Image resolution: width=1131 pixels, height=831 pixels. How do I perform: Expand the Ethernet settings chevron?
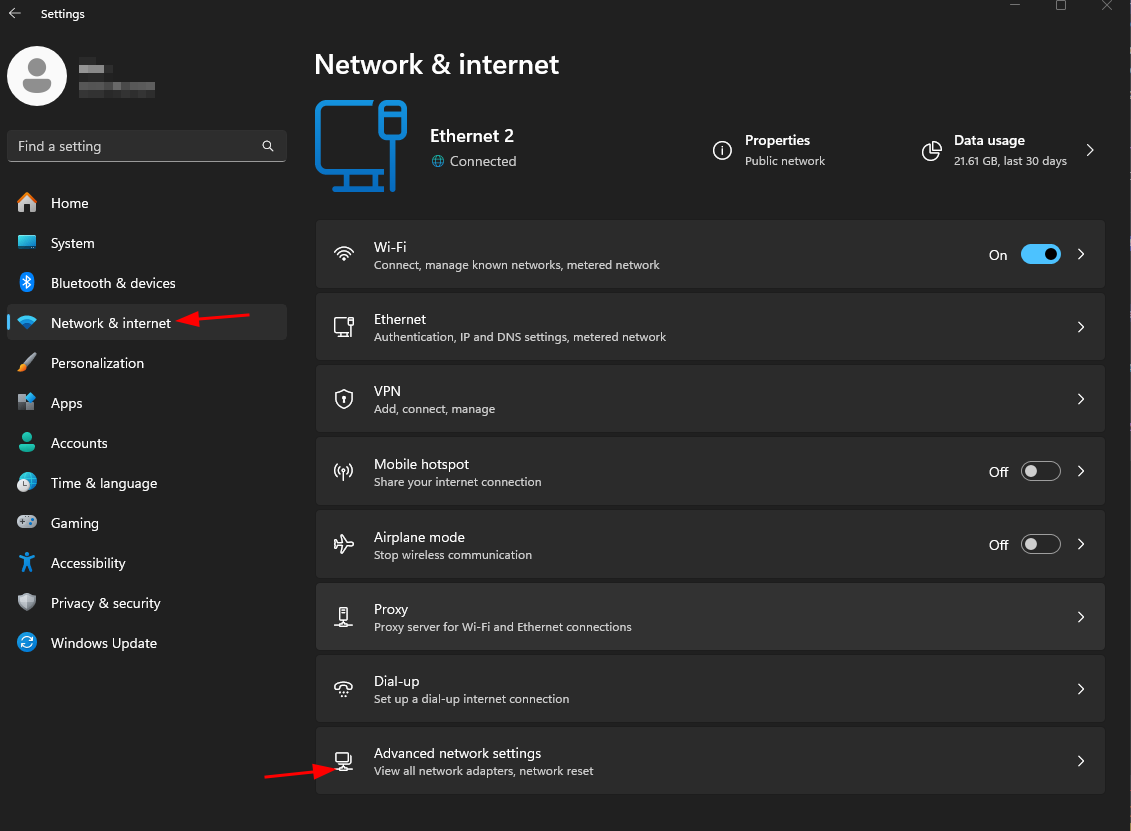(x=1080, y=327)
